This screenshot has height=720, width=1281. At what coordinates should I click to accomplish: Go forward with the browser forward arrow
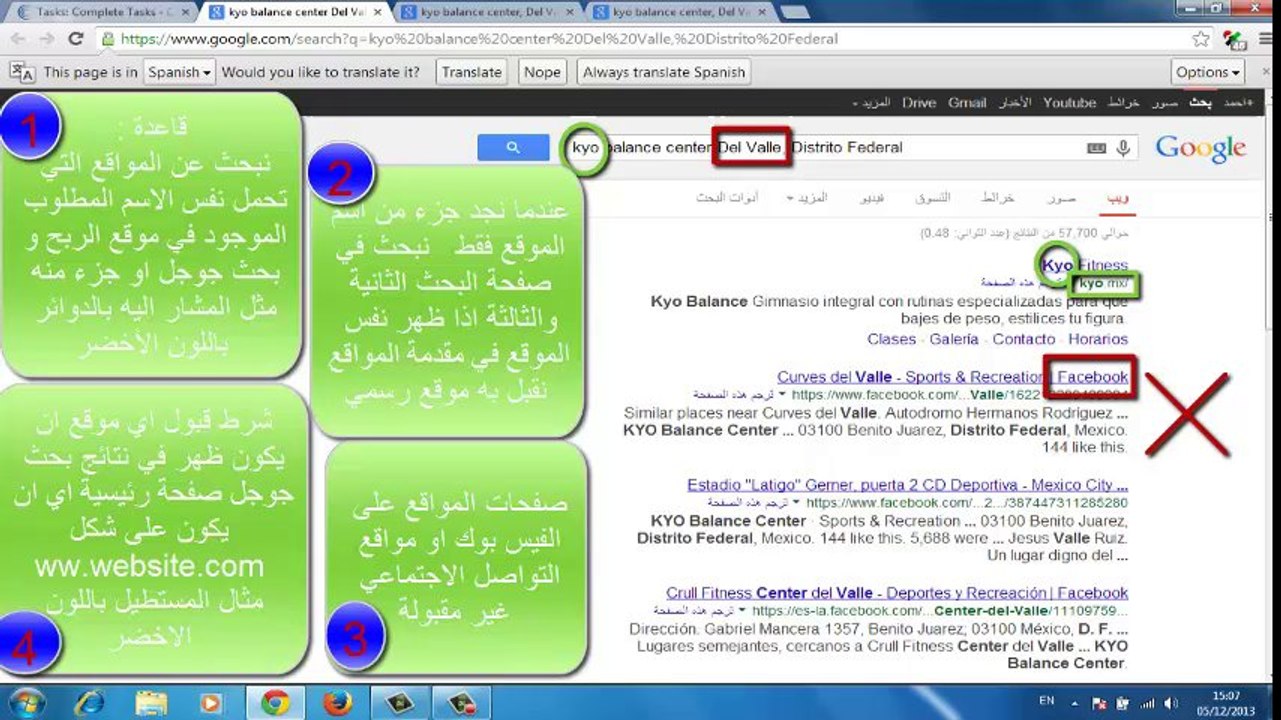pos(46,39)
